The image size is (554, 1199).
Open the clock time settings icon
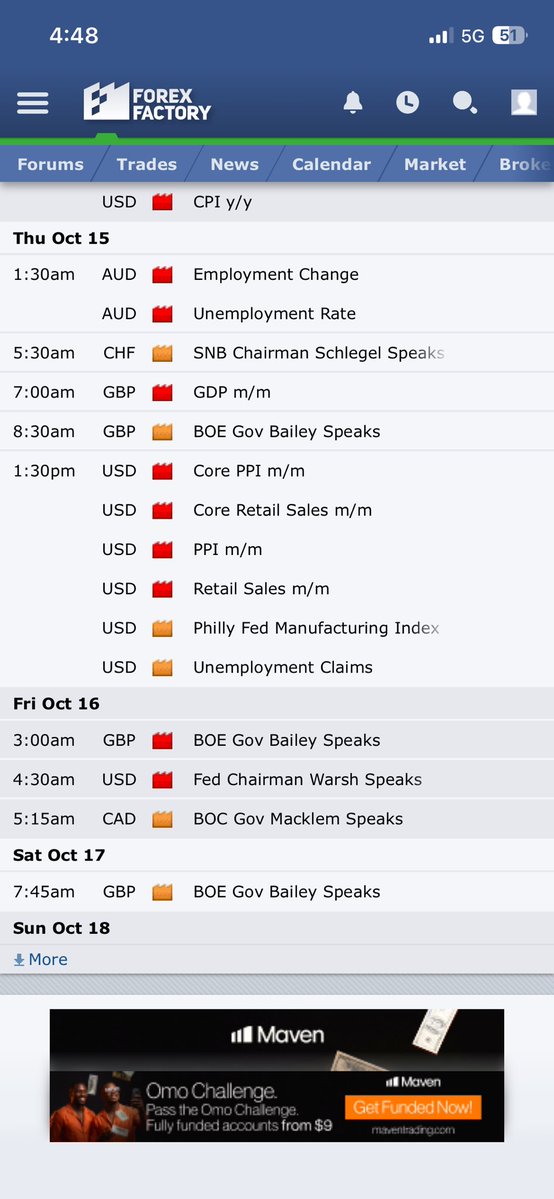tap(407, 102)
